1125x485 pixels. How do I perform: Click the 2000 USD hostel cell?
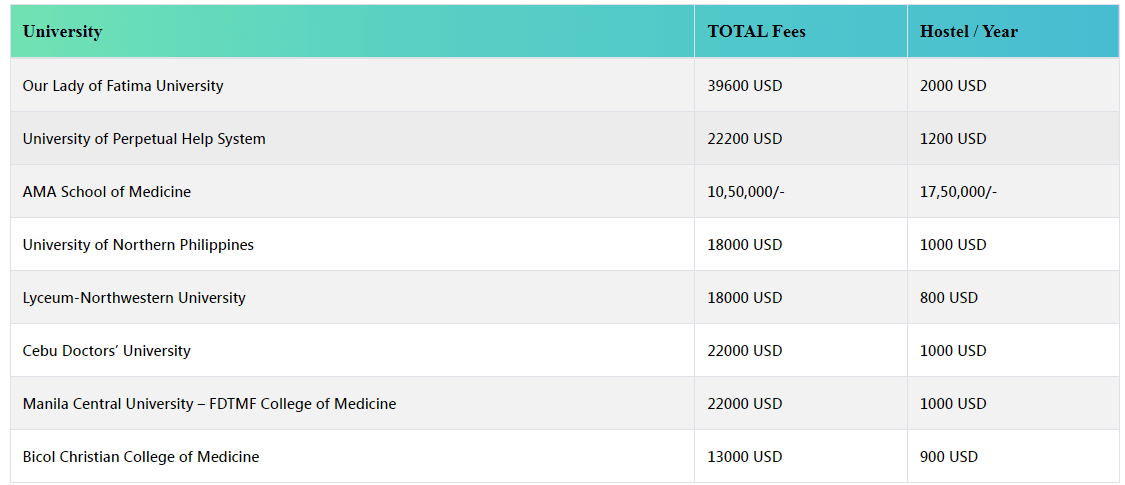[x=952, y=86]
